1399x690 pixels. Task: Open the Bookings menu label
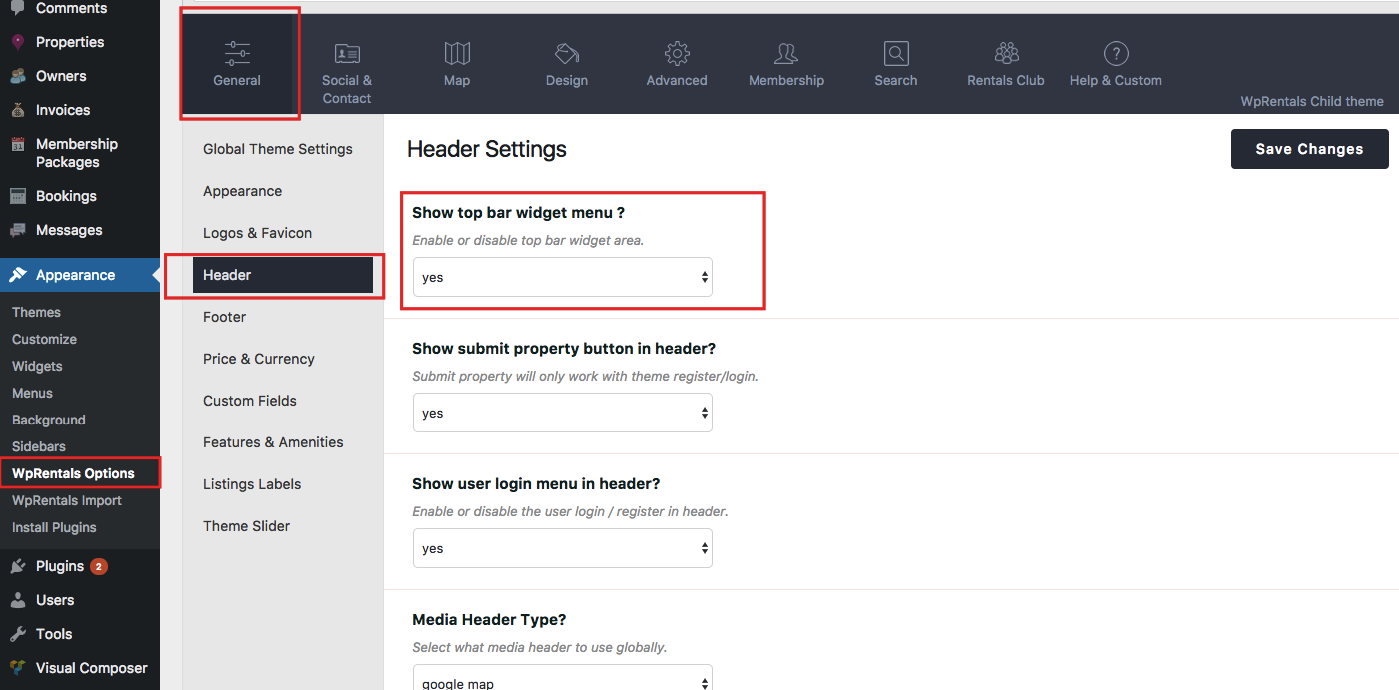[x=66, y=196]
